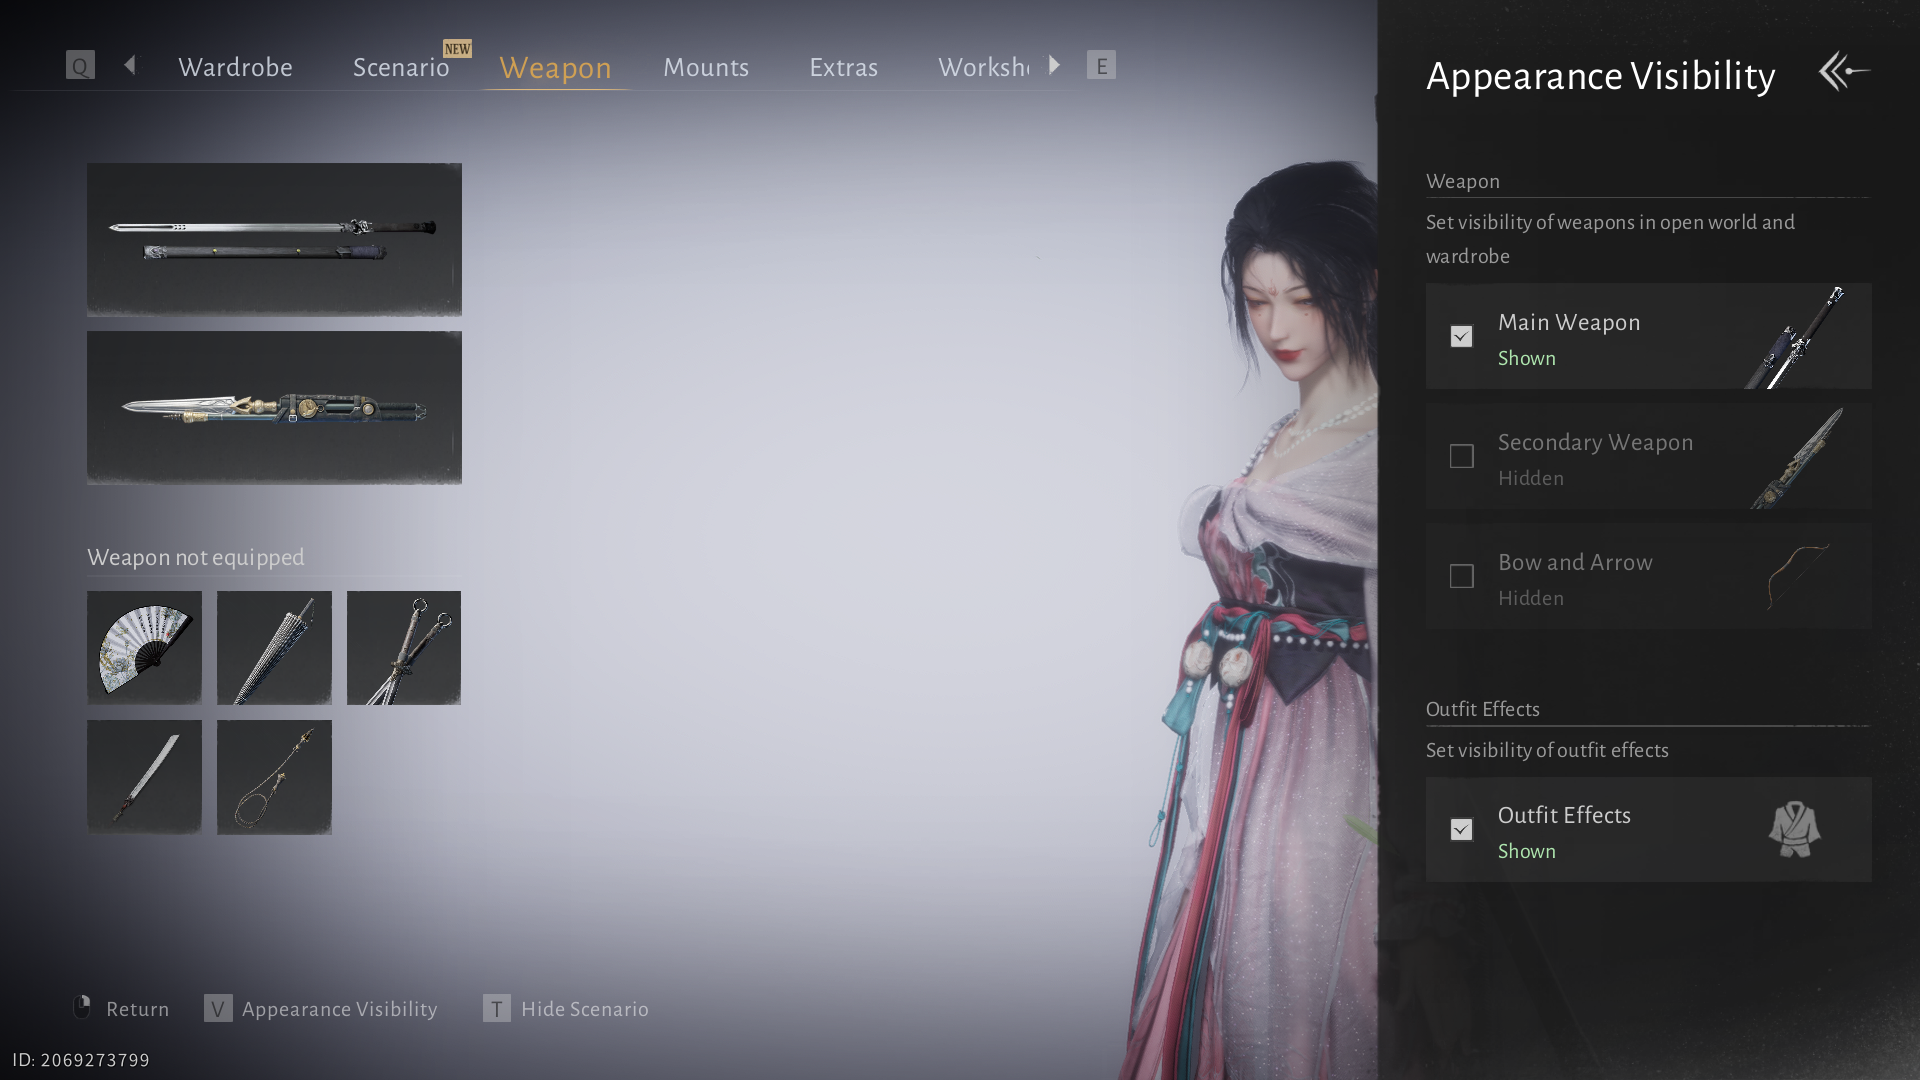Switch to the Wardrobe tab

[x=235, y=67]
